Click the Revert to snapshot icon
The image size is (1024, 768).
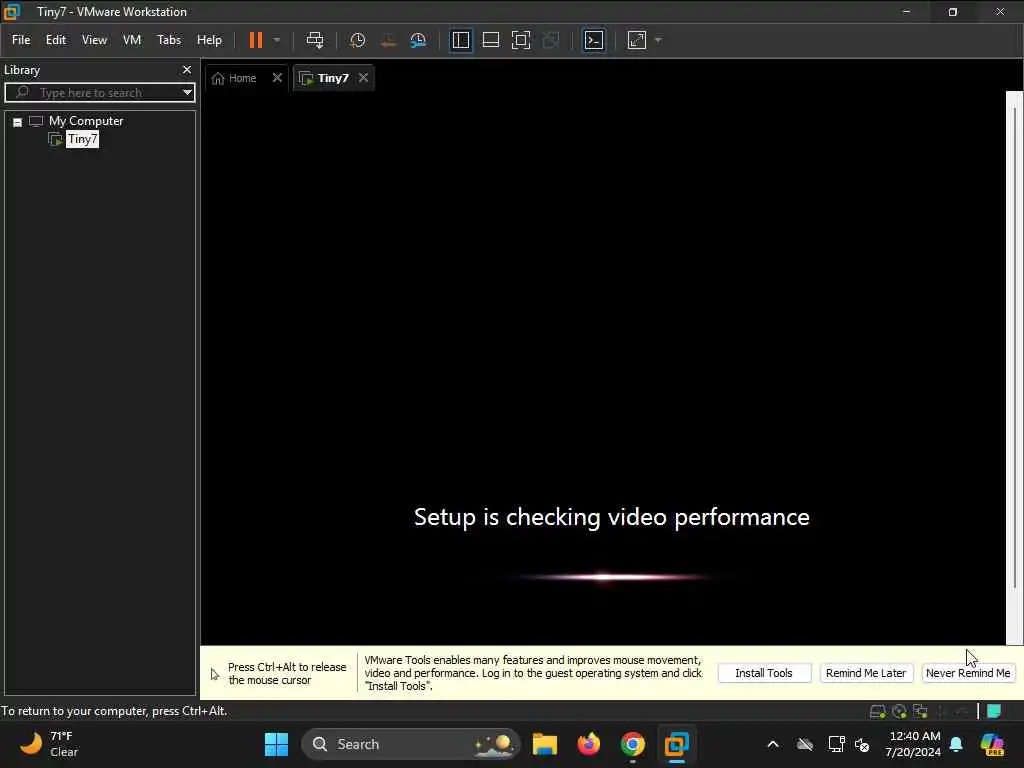pos(388,40)
